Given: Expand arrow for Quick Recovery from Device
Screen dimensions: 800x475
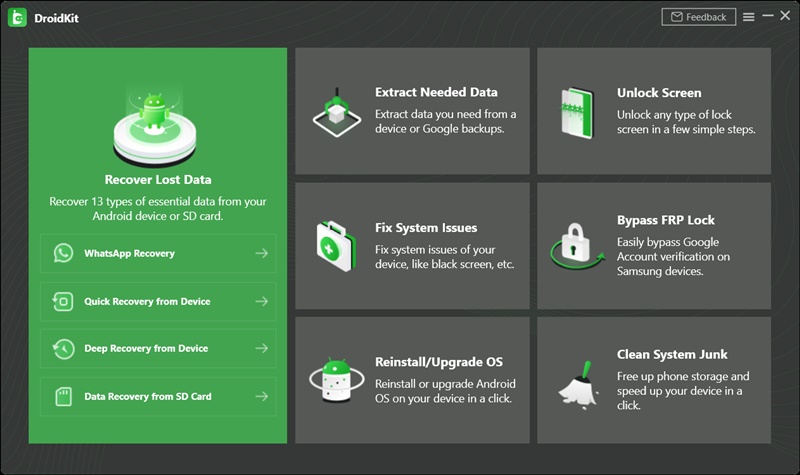Looking at the screenshot, I should pyautogui.click(x=261, y=301).
